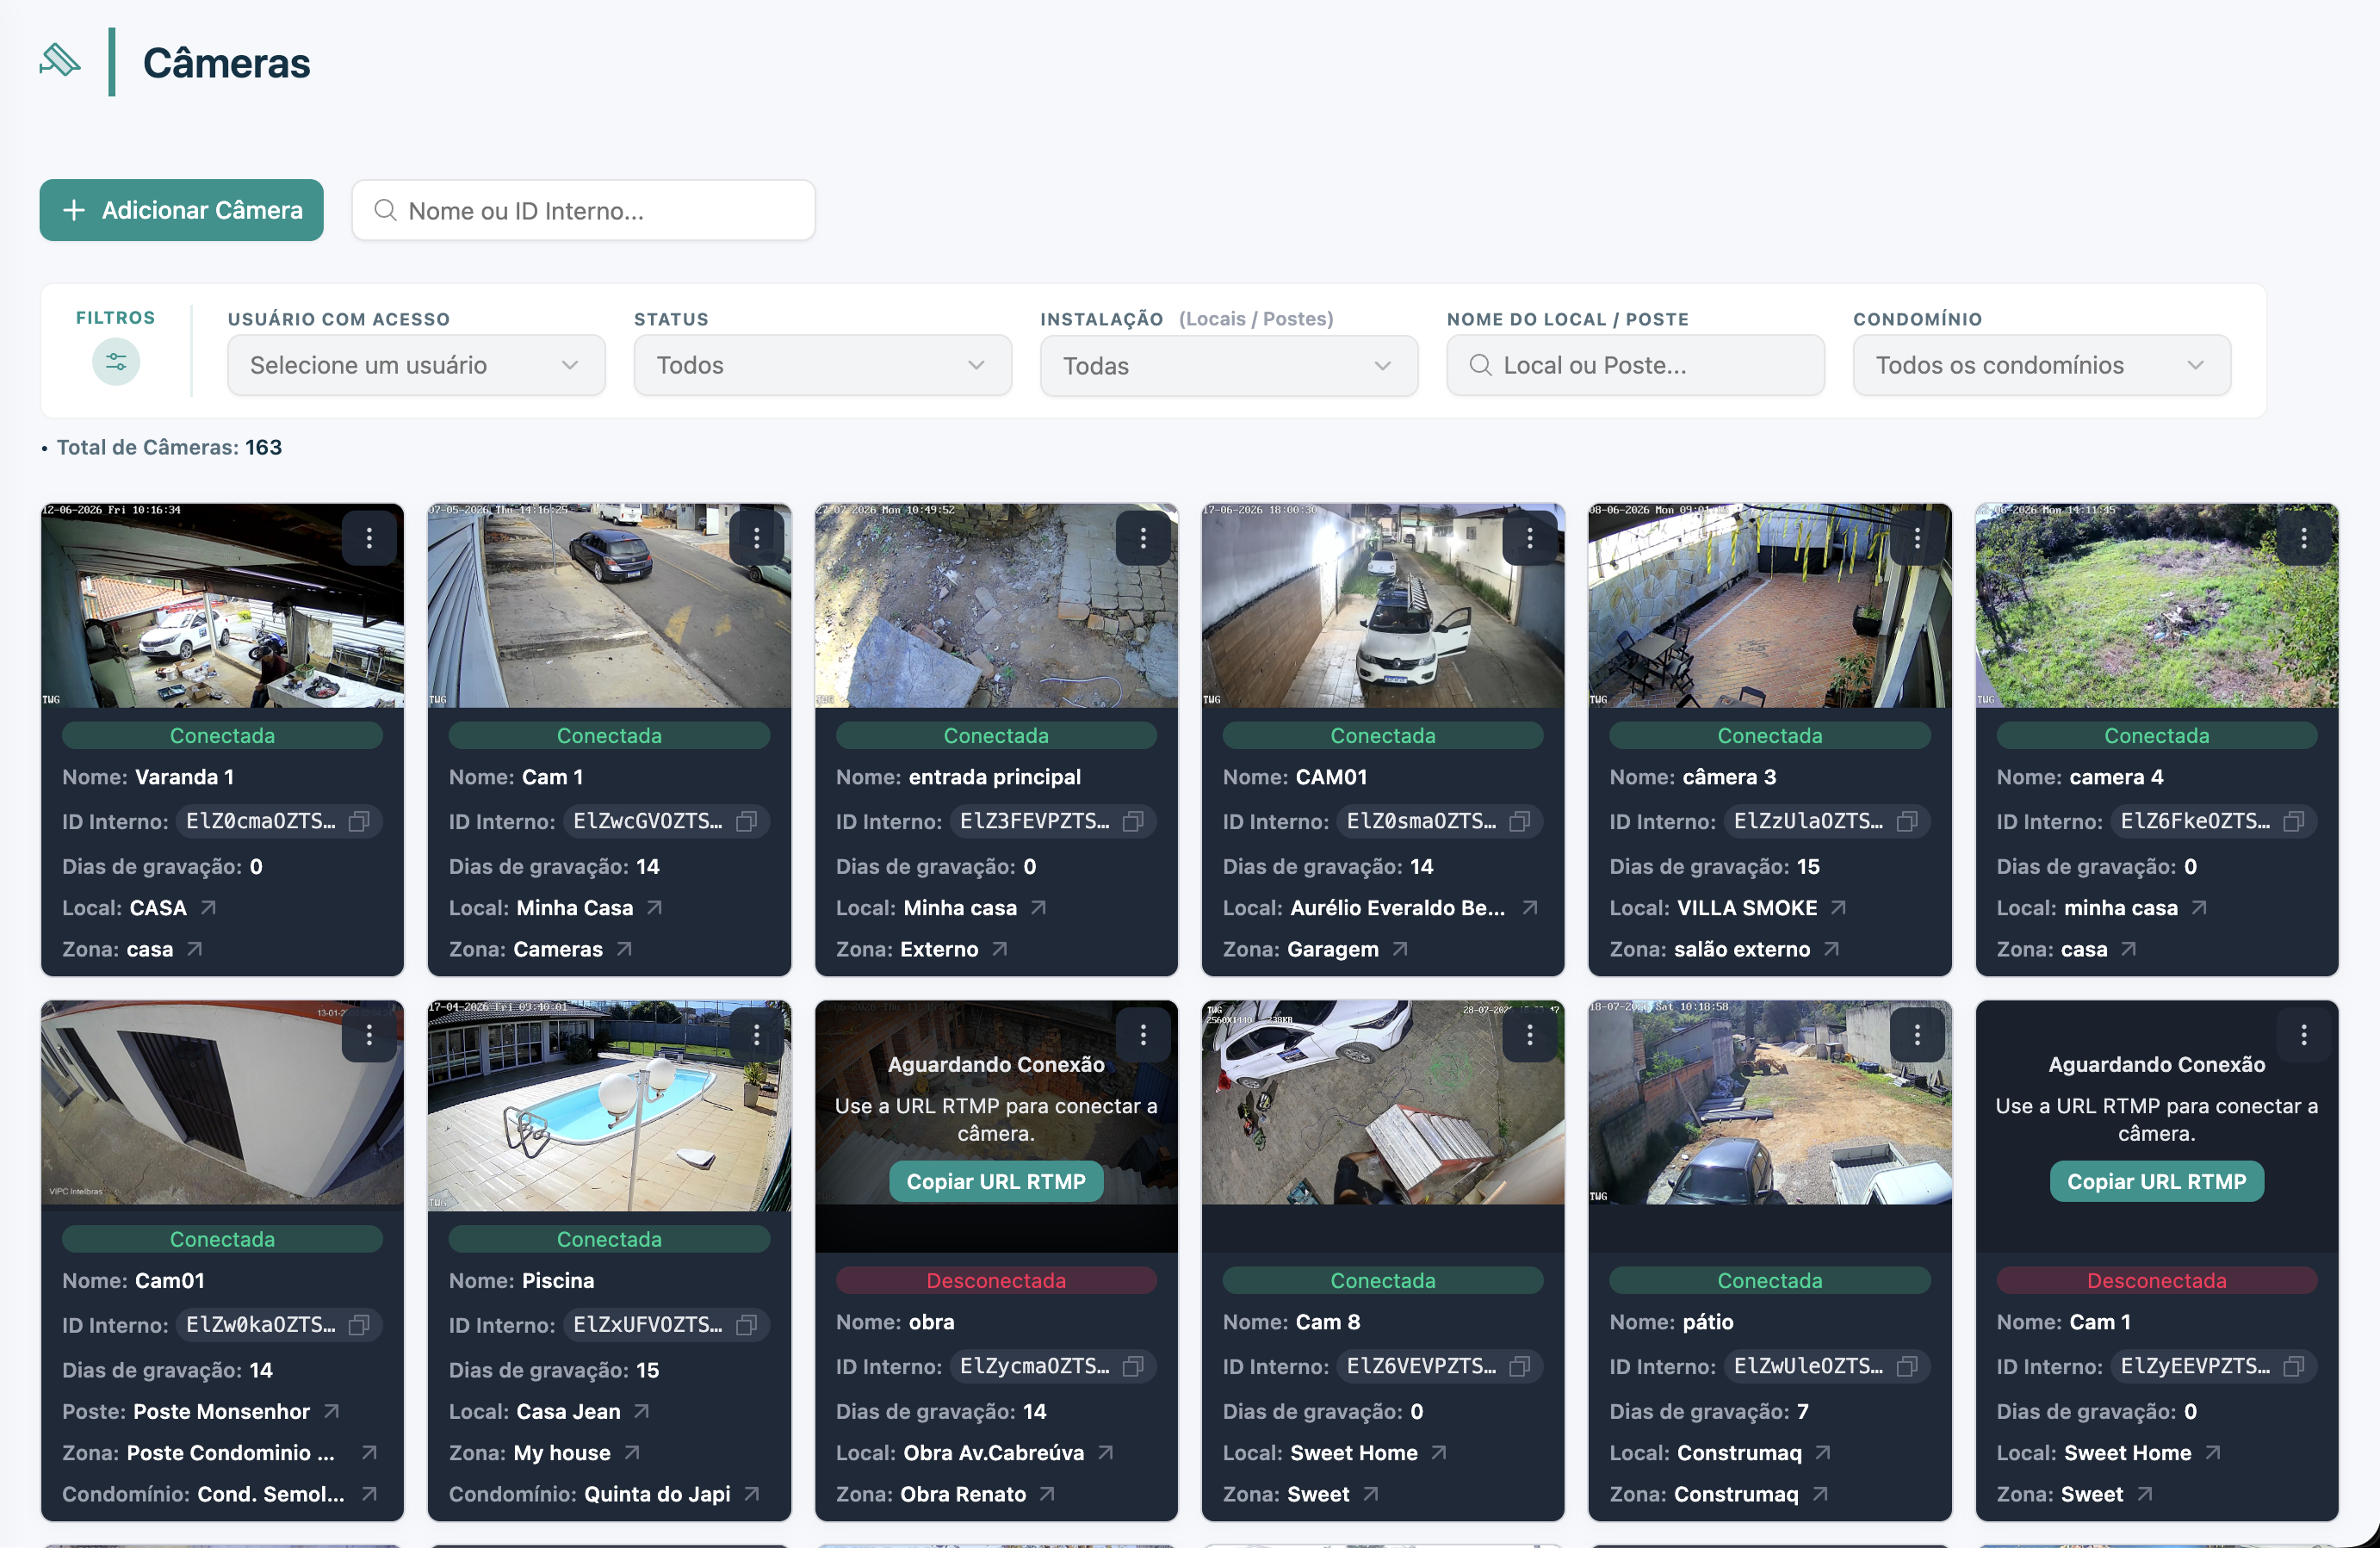Copy the internal ID of camera 4
The width and height of the screenshot is (2380, 1548).
[2294, 821]
